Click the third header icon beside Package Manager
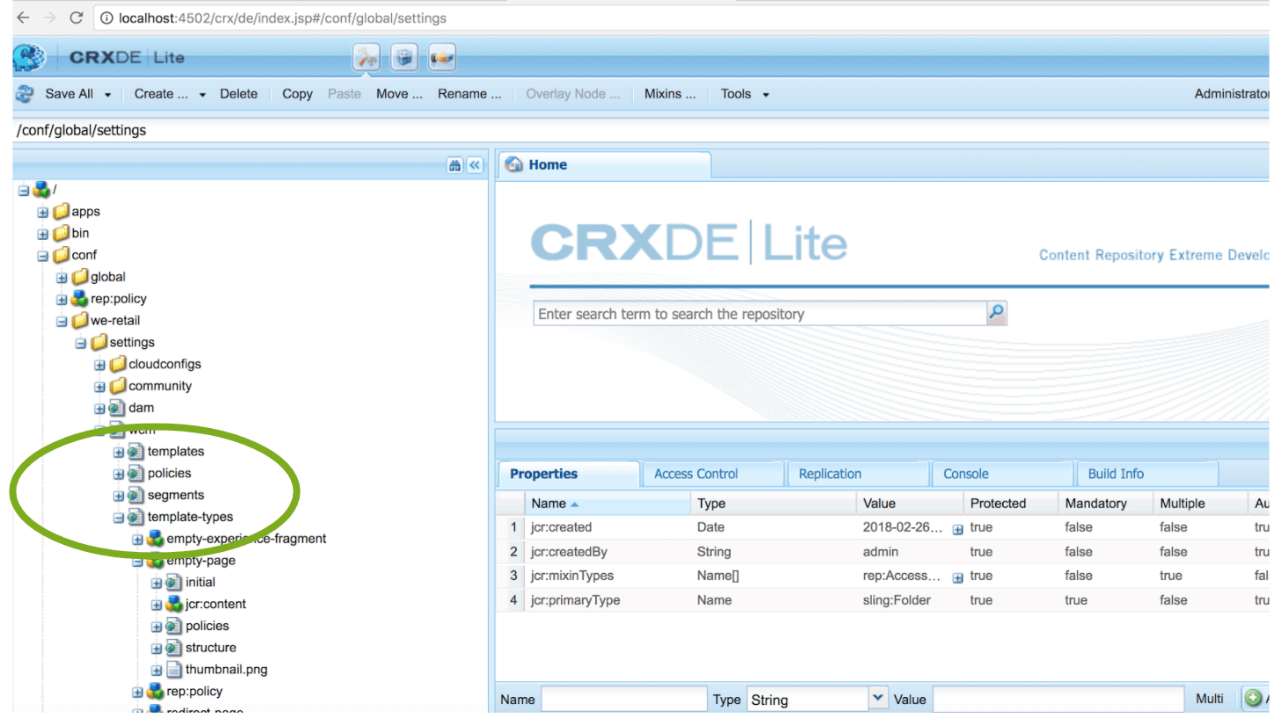The height and width of the screenshot is (726, 1280). tap(442, 58)
